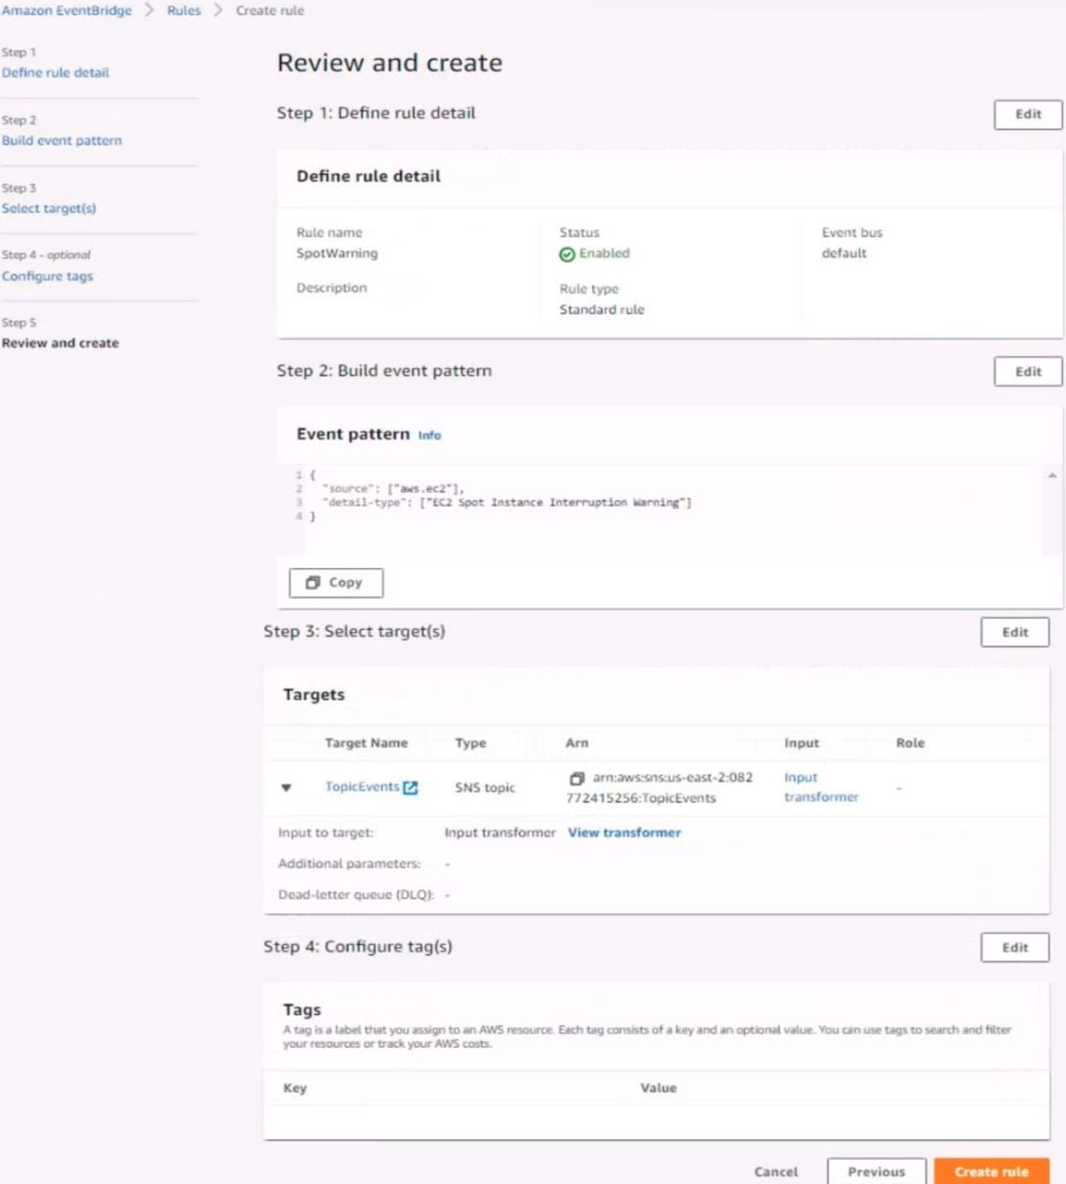Click the Type column header
The image size is (1066, 1184).
click(470, 743)
